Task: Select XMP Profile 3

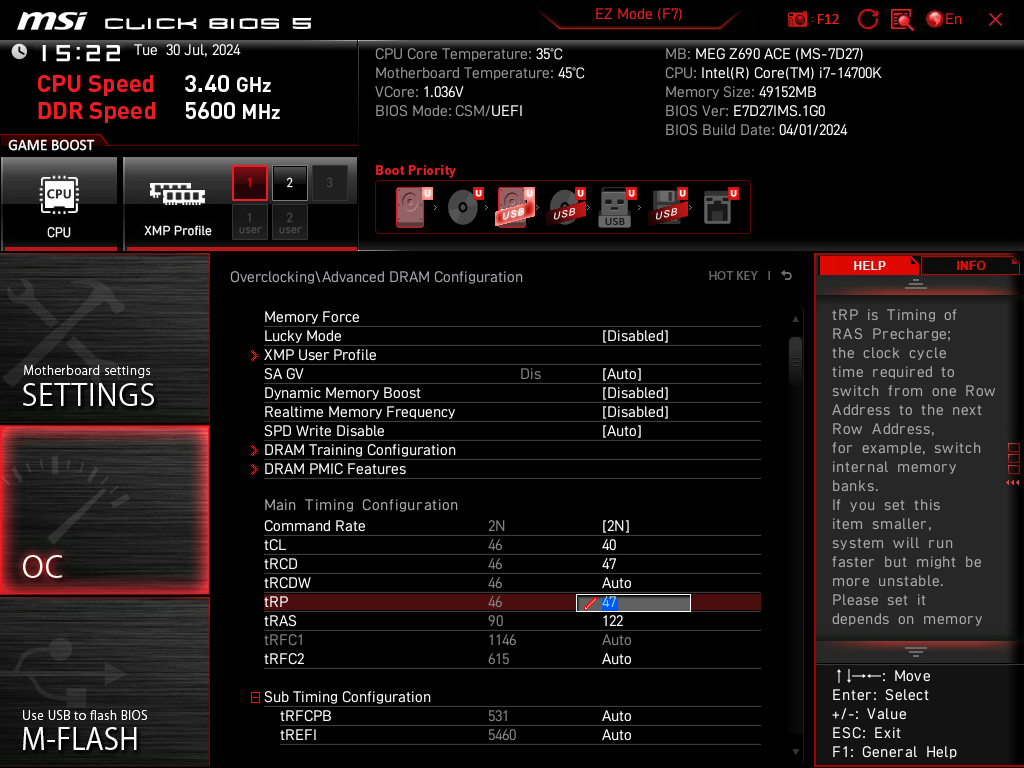Action: point(329,183)
